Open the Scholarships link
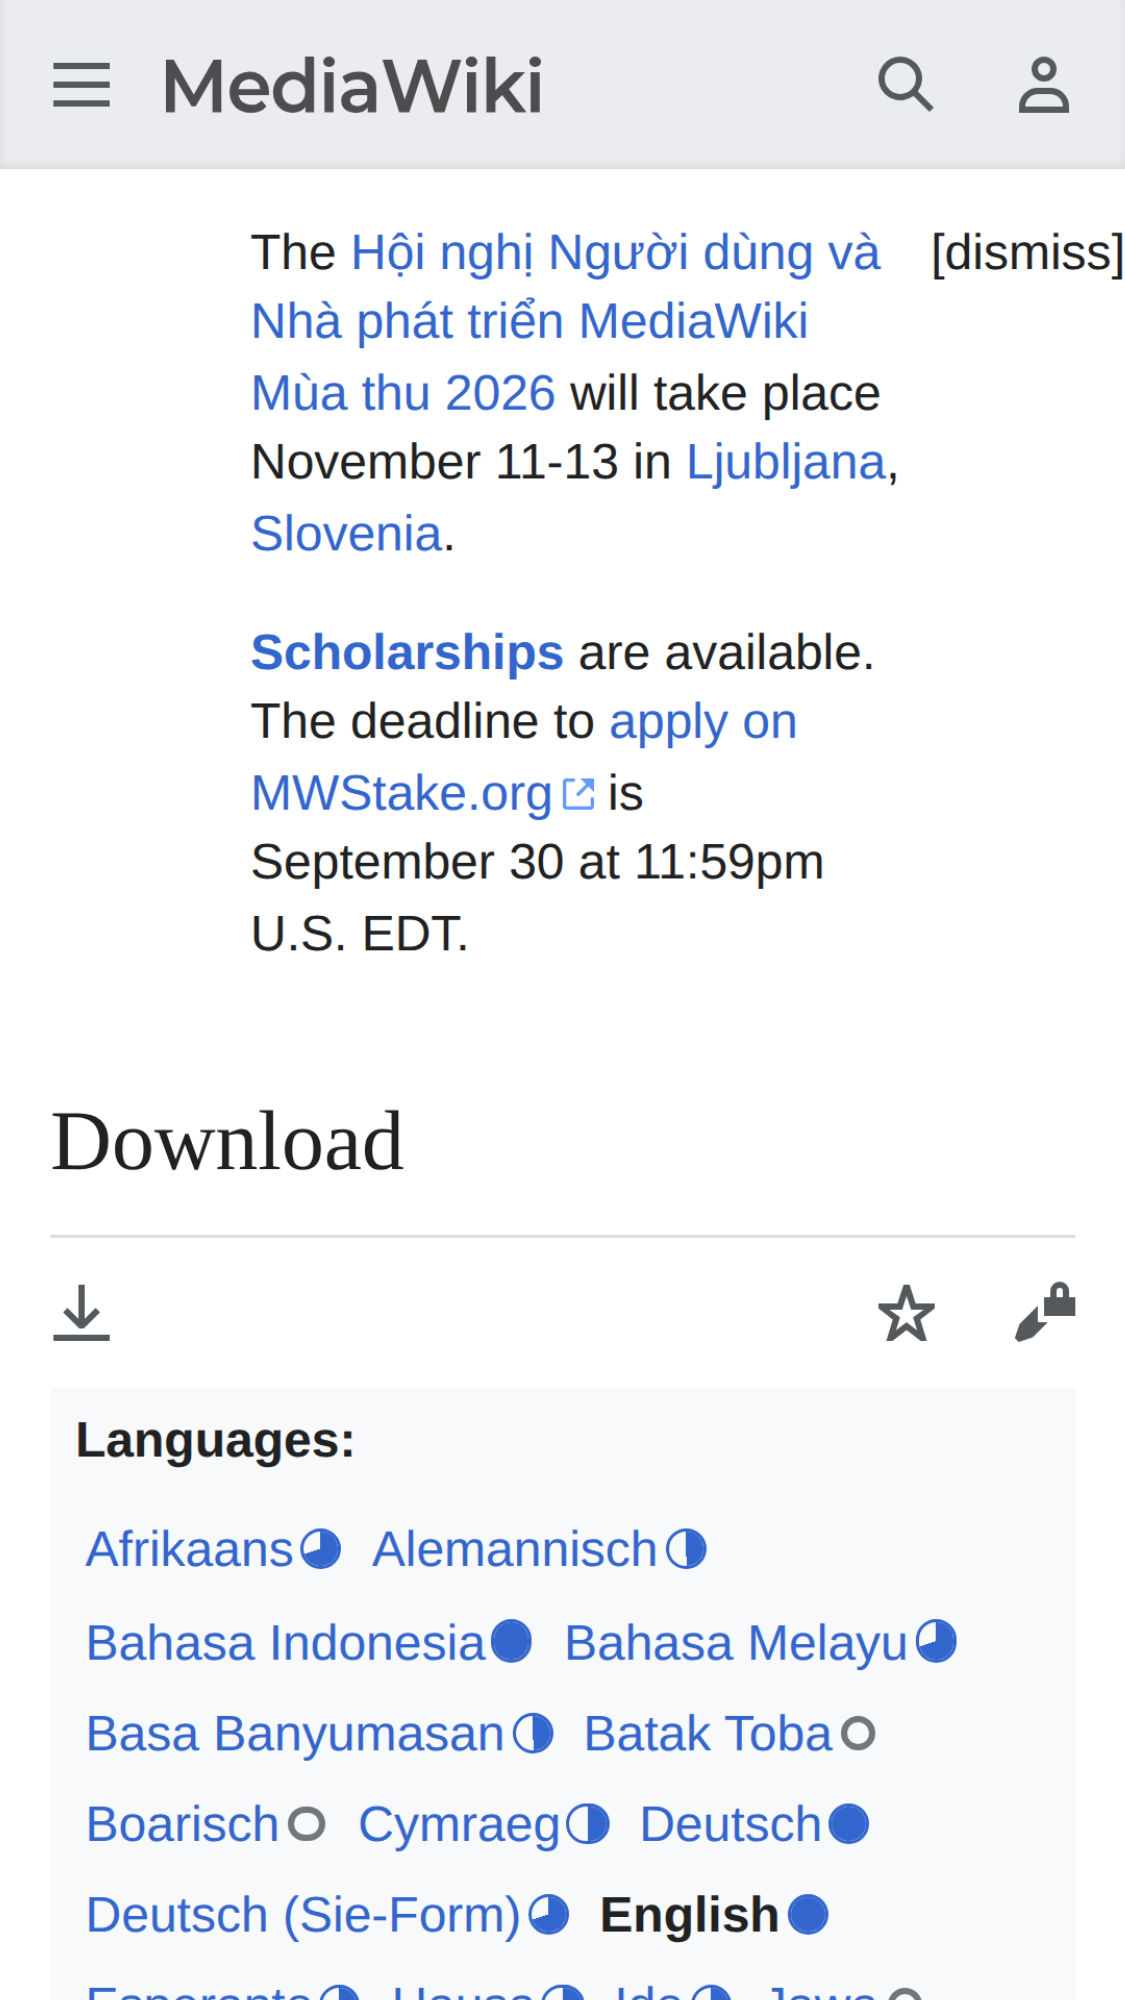Image resolution: width=1125 pixels, height=2000 pixels. coord(407,652)
